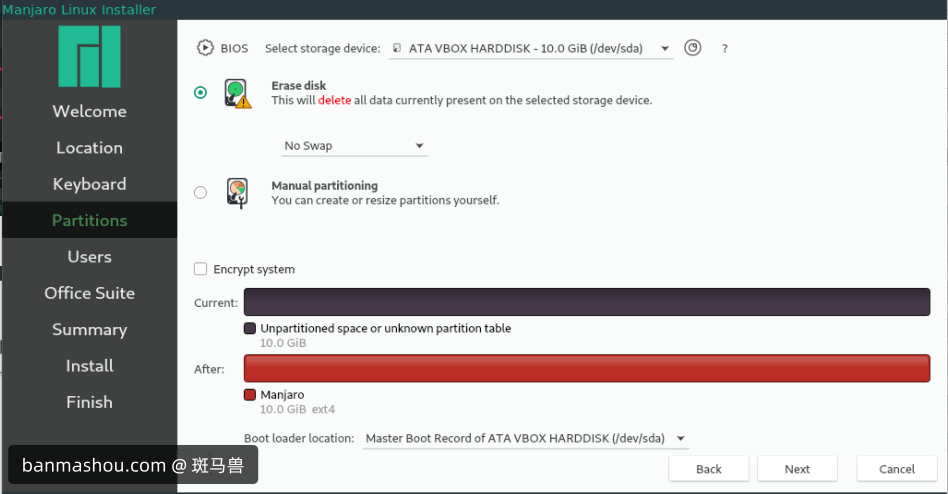
Task: Go to the Install step in sidebar
Action: click(89, 366)
